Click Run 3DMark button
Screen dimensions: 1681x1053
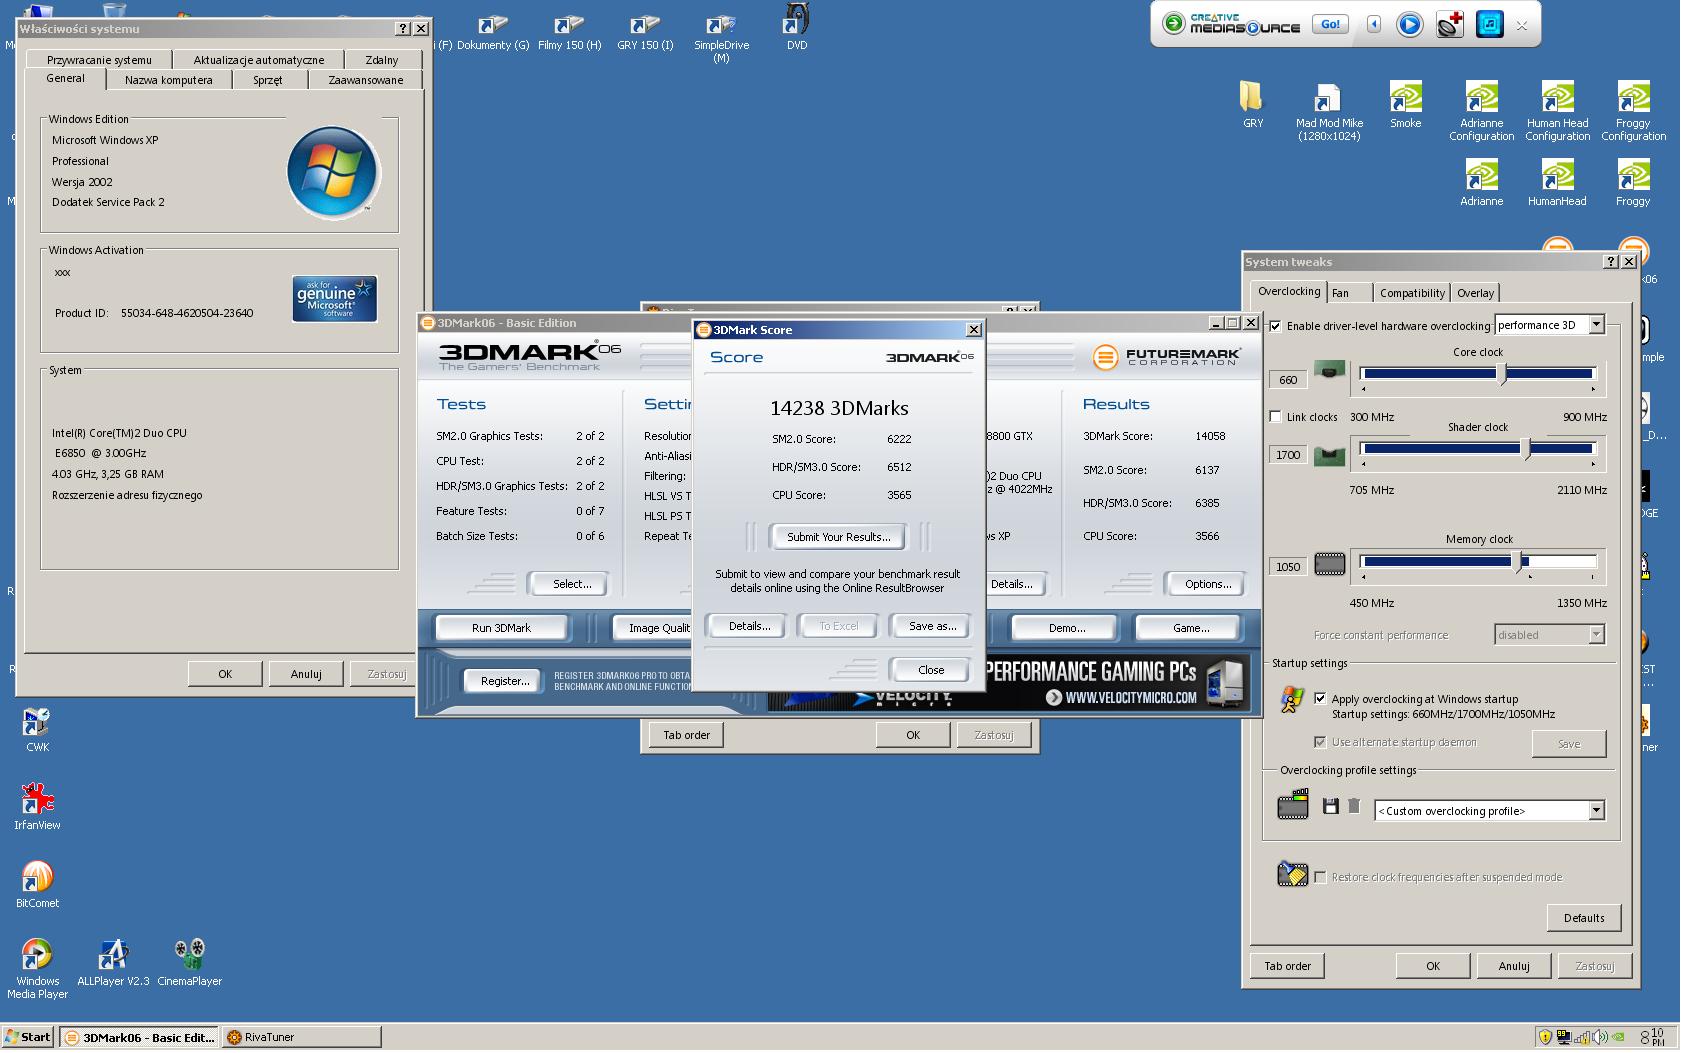tap(501, 628)
